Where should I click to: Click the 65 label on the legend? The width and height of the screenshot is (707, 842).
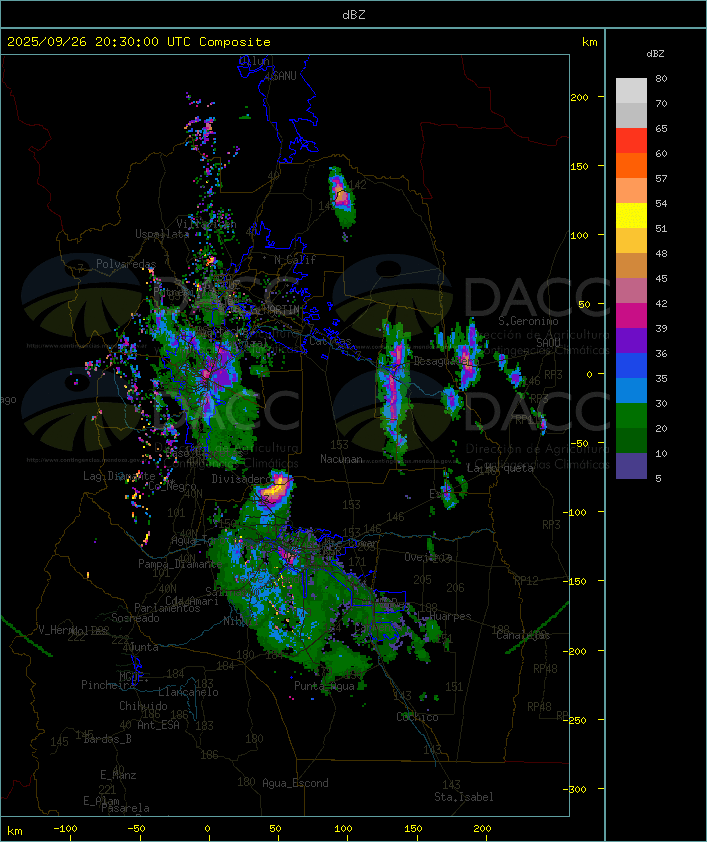(661, 128)
